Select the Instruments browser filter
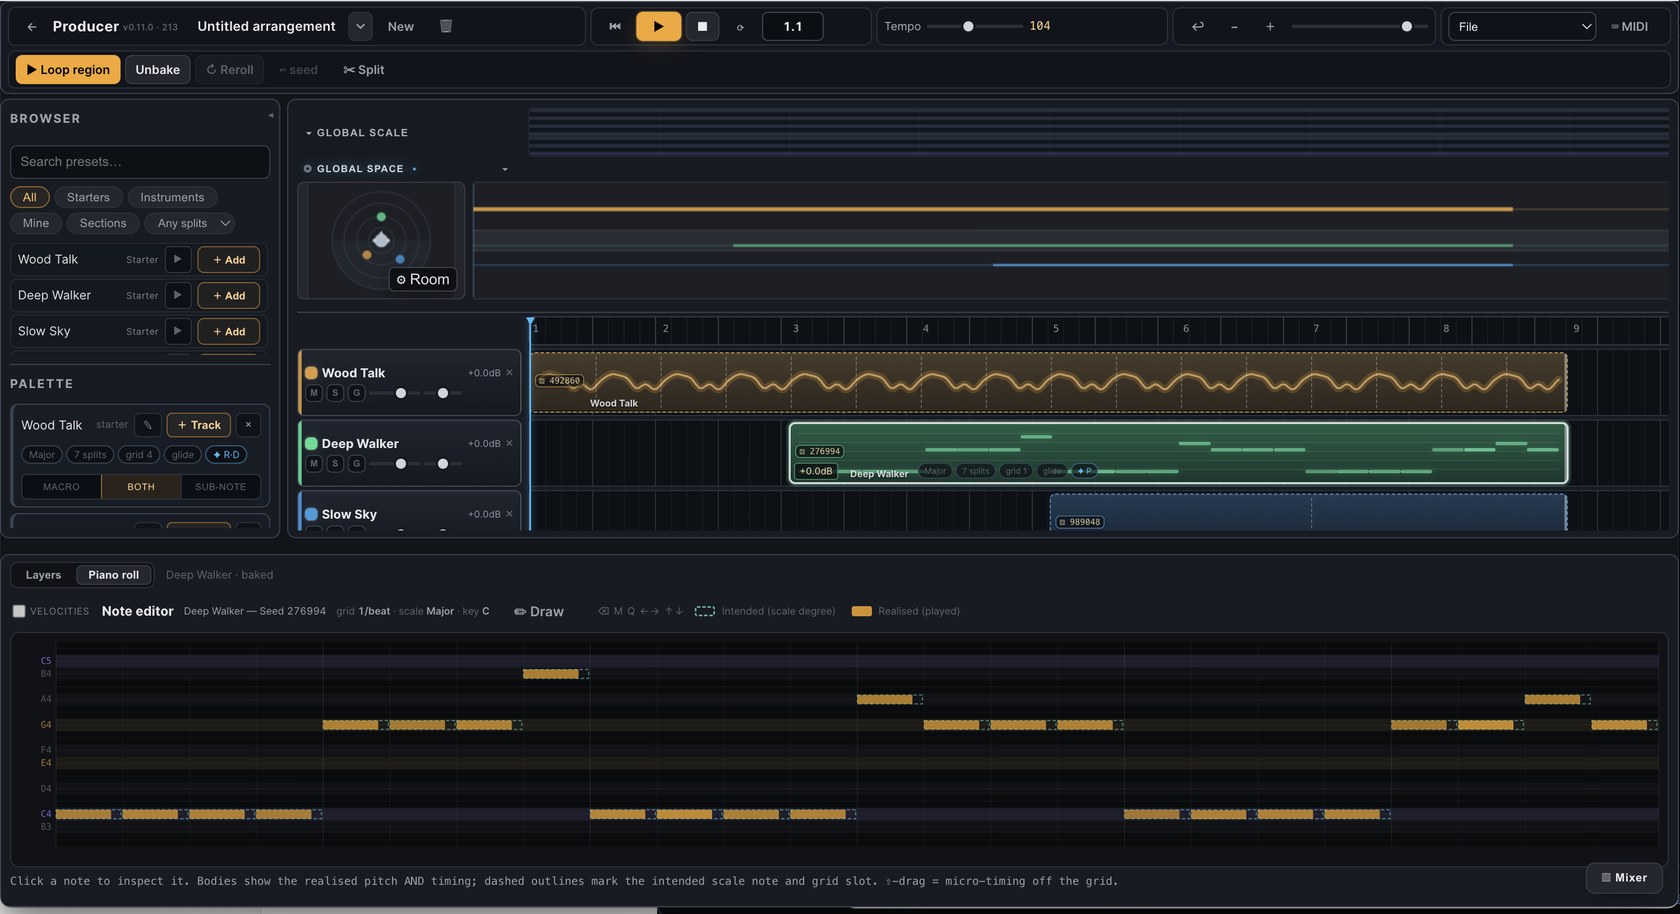The height and width of the screenshot is (914, 1680). (x=172, y=198)
